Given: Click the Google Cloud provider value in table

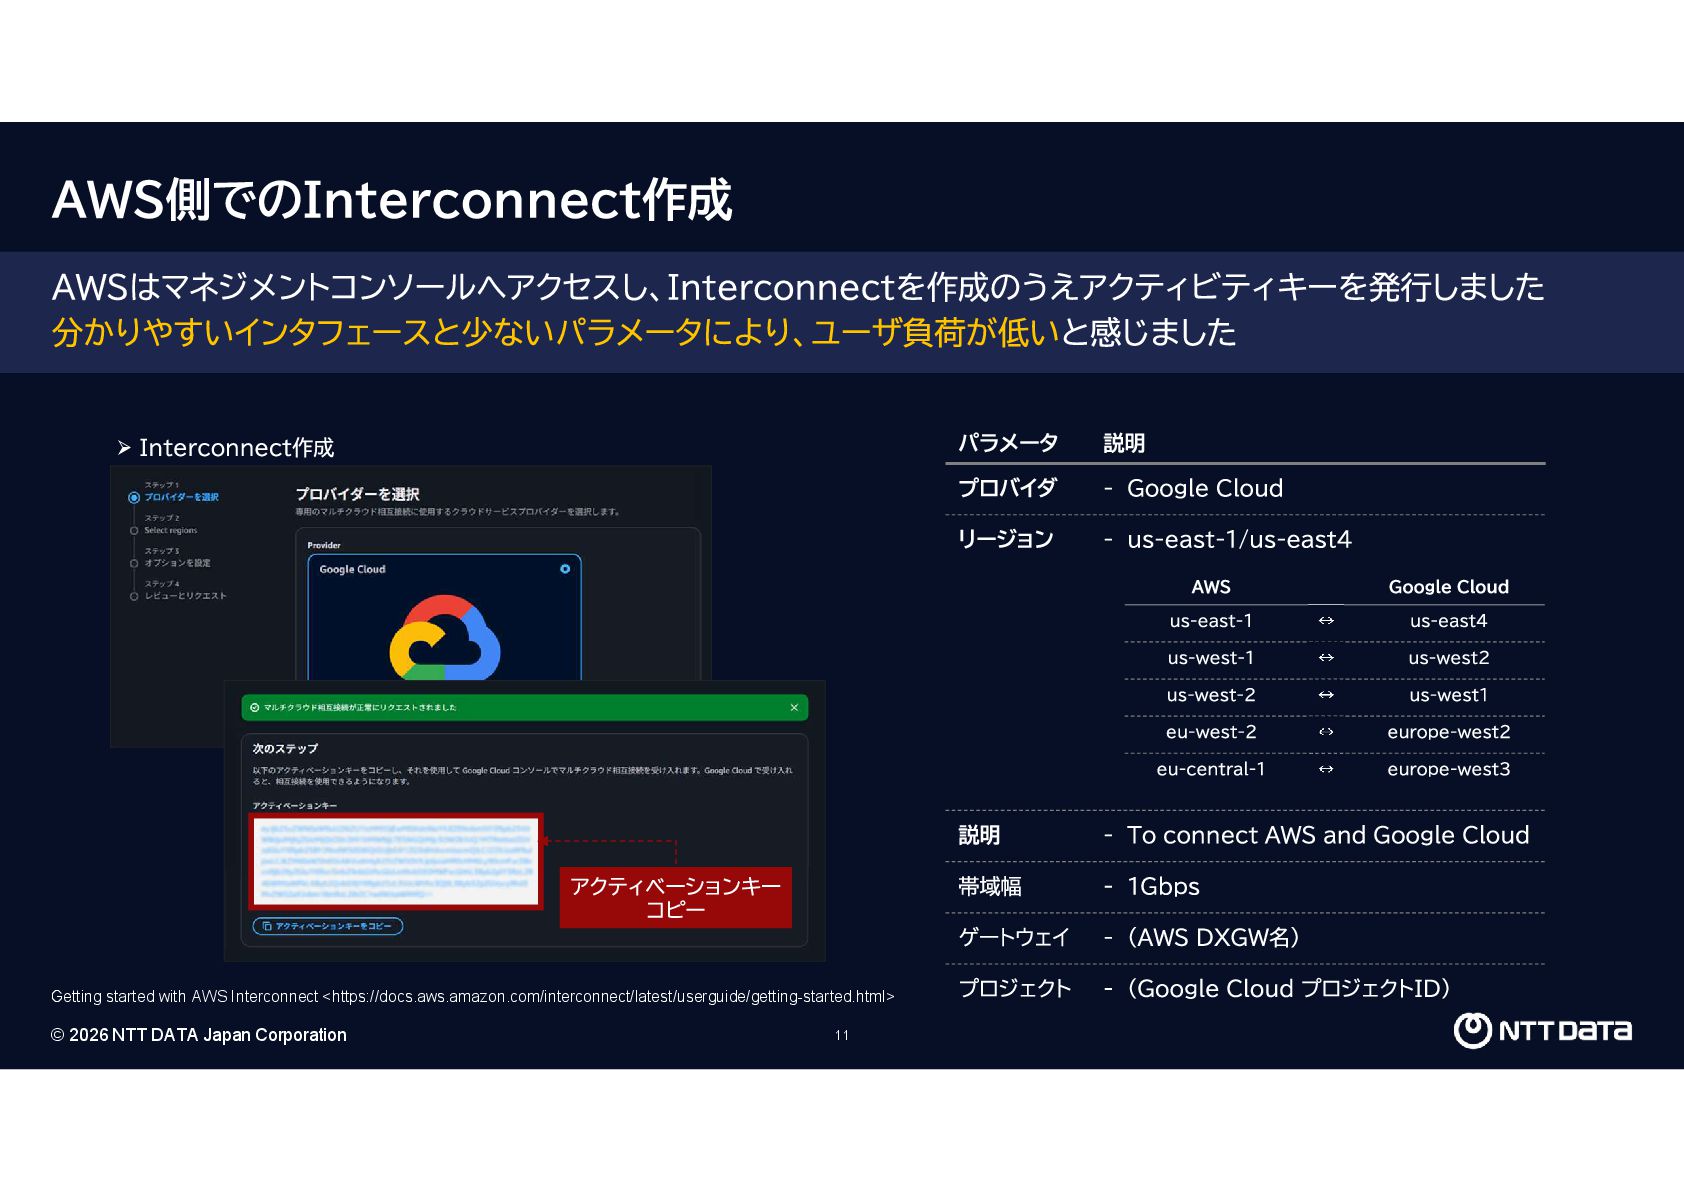Looking at the screenshot, I should (x=1205, y=488).
